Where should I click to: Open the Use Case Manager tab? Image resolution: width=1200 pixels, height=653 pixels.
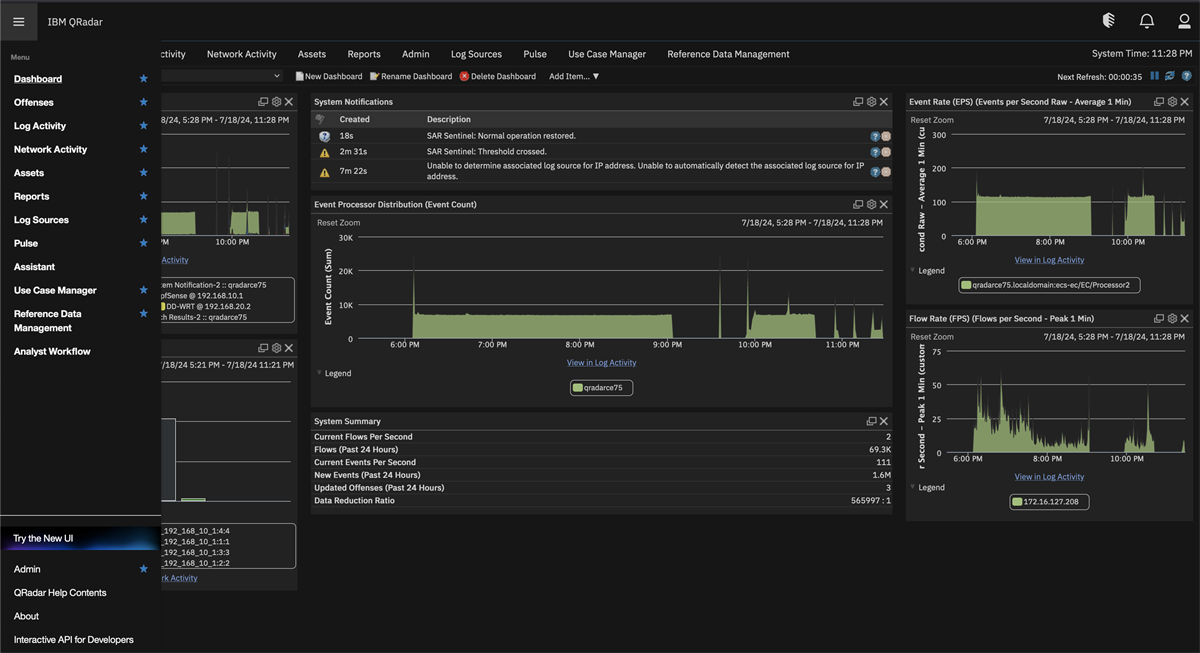pyautogui.click(x=607, y=54)
